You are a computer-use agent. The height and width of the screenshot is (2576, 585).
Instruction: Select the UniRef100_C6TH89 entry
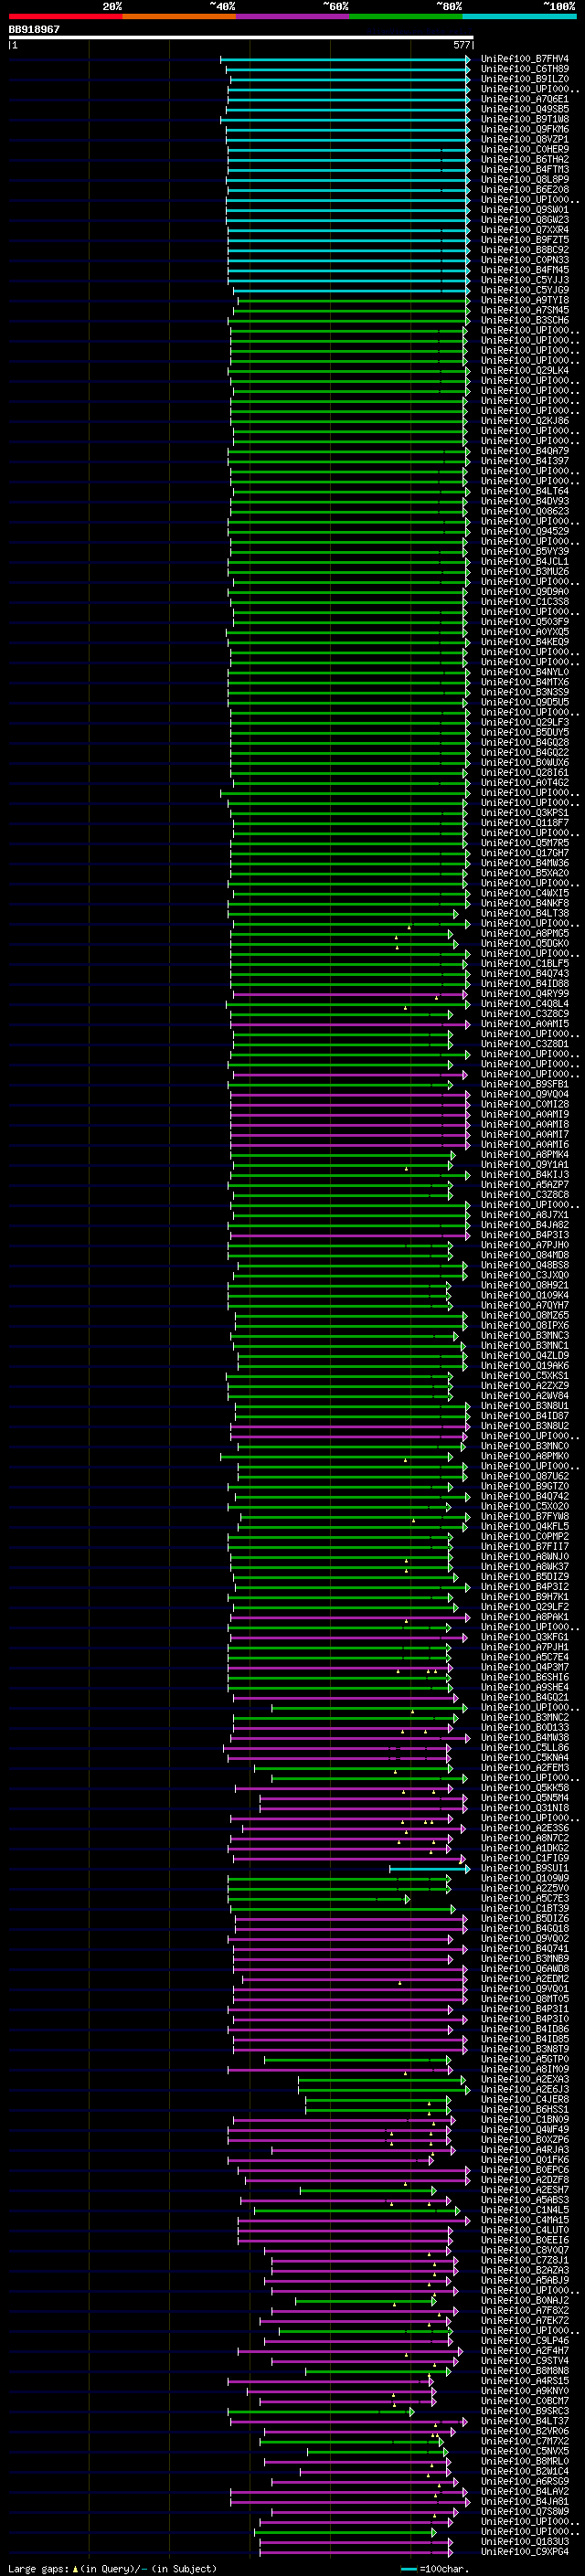[525, 69]
